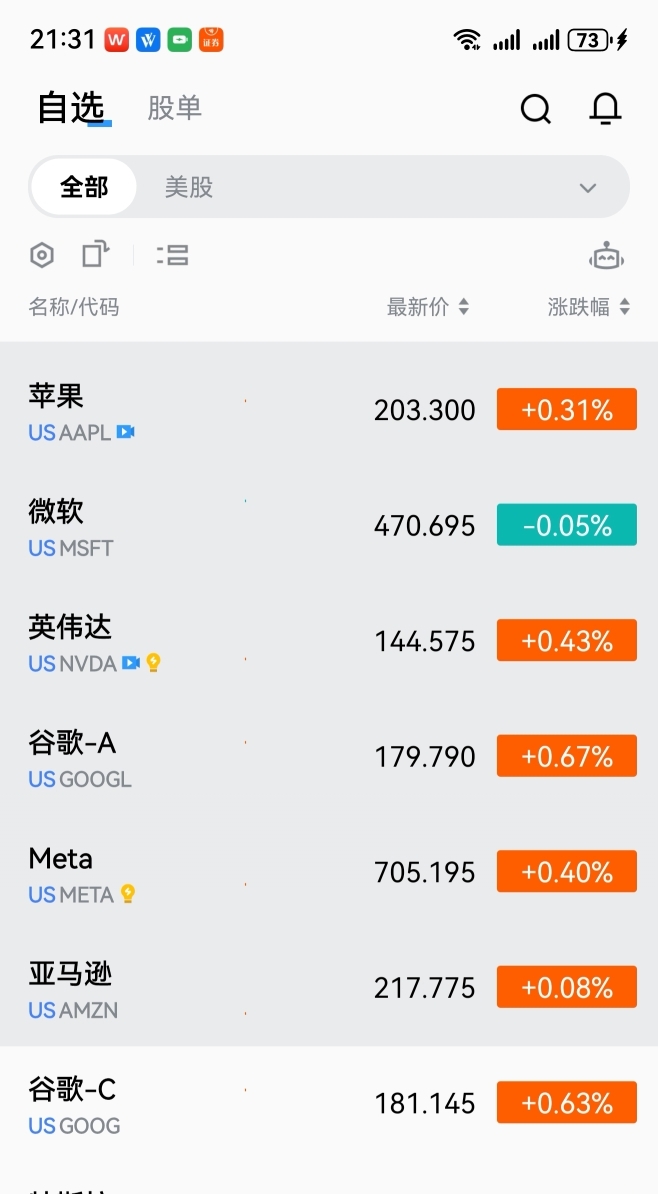Viewport: 658px width, 1194px height.
Task: Tap the lightbulb icon beside META
Action: [x=127, y=893]
